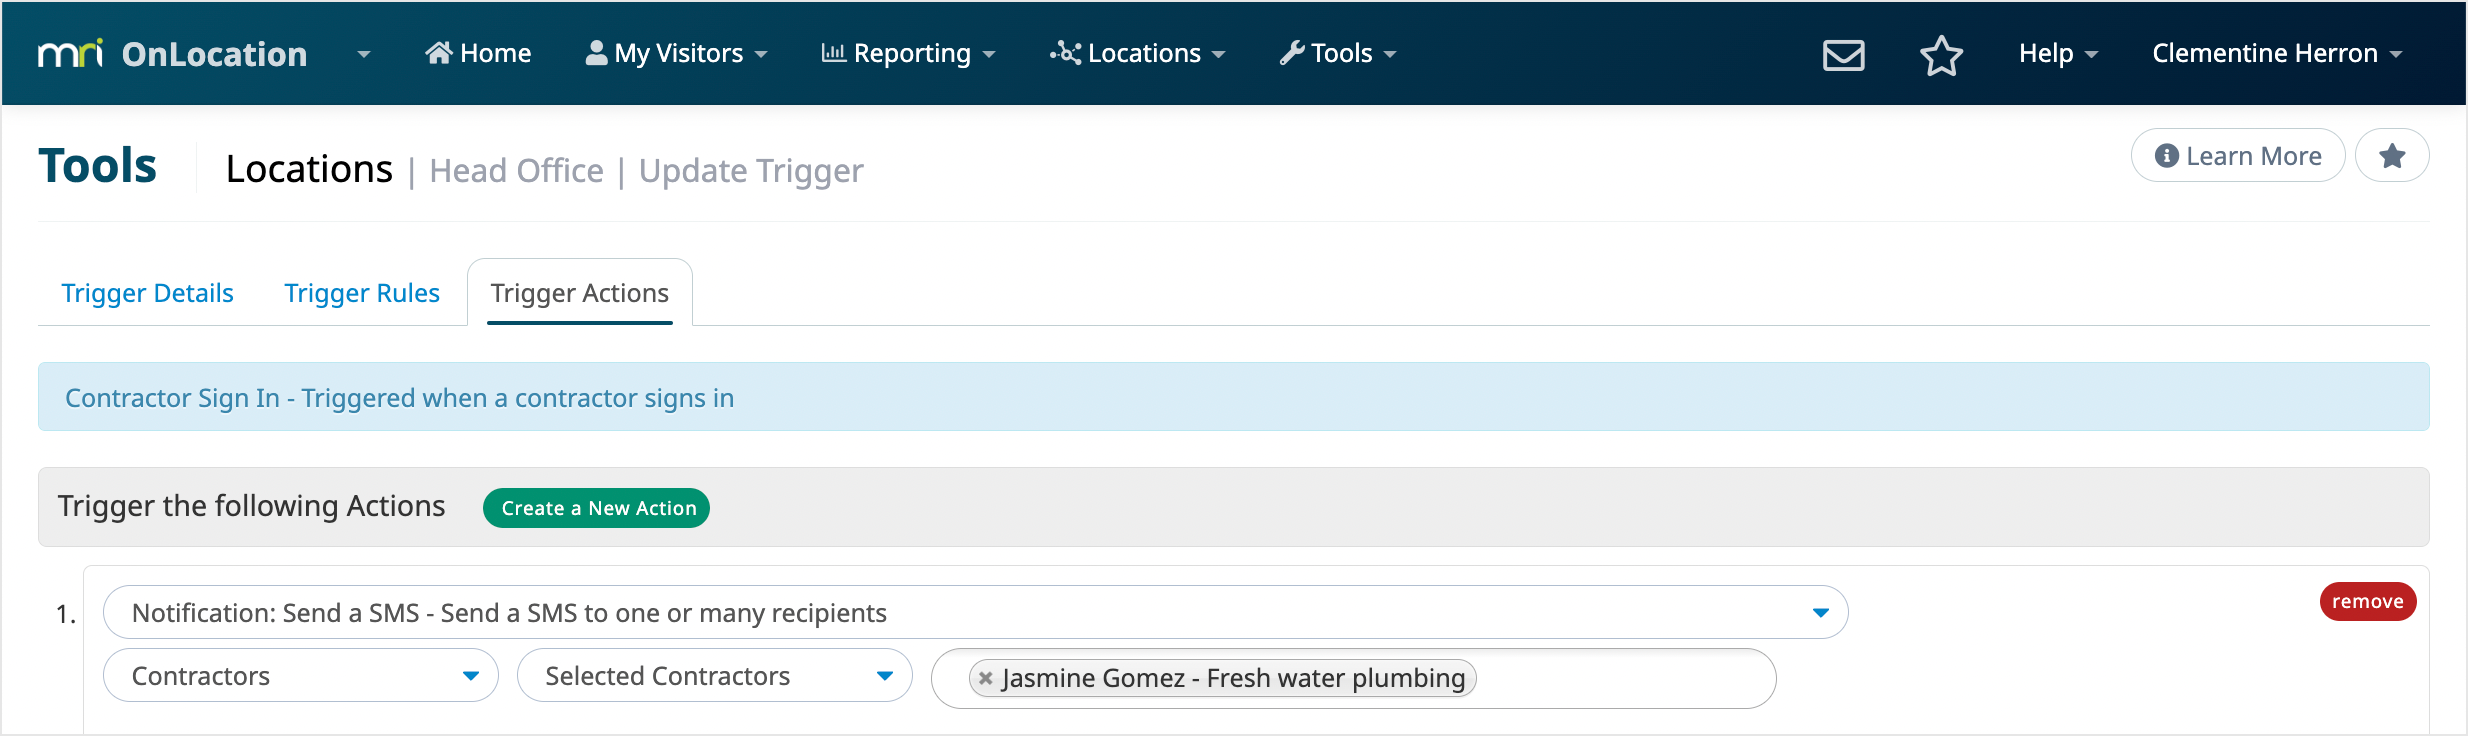
Task: Open the My Visitors menu
Action: [x=677, y=54]
